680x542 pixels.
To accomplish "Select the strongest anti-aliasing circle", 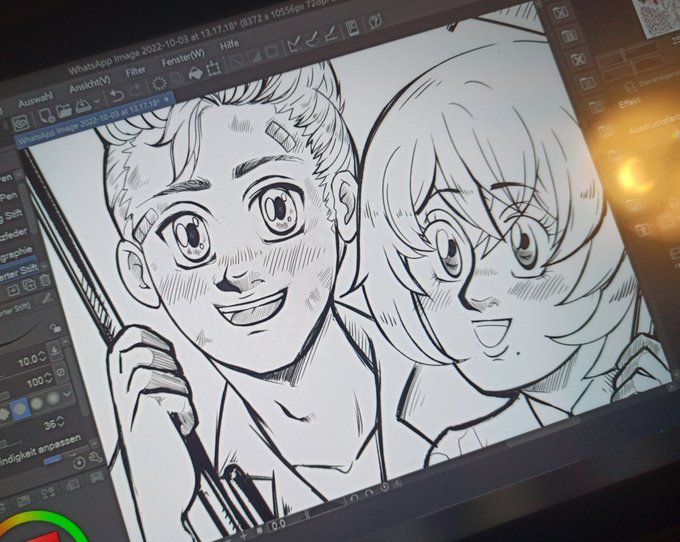I will (x=53, y=398).
